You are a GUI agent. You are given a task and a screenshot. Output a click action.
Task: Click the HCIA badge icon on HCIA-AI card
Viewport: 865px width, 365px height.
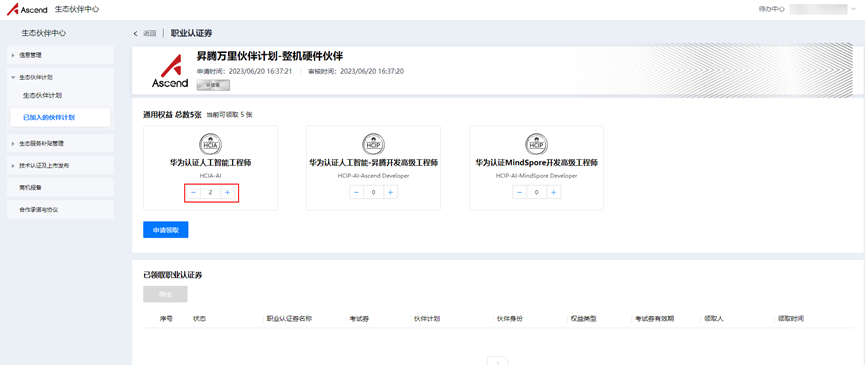[210, 144]
